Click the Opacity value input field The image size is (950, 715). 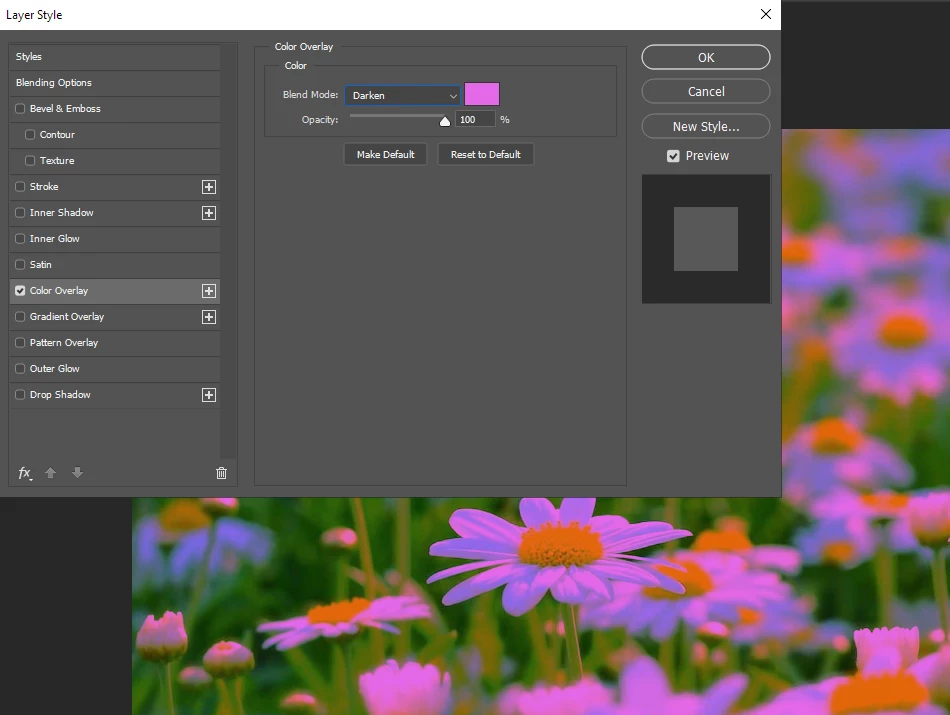pyautogui.click(x=475, y=120)
